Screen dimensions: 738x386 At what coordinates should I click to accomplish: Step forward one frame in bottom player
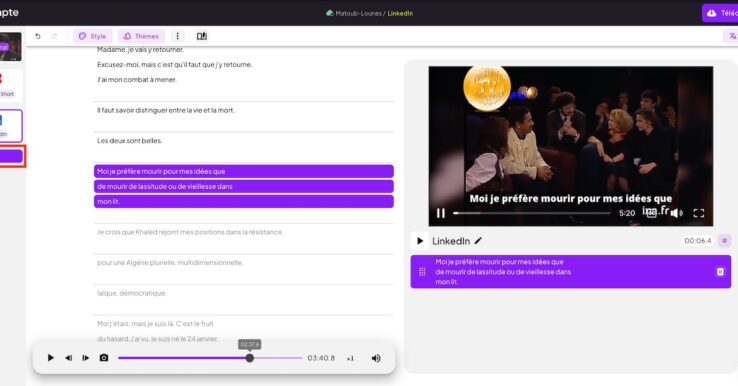pyautogui.click(x=86, y=358)
